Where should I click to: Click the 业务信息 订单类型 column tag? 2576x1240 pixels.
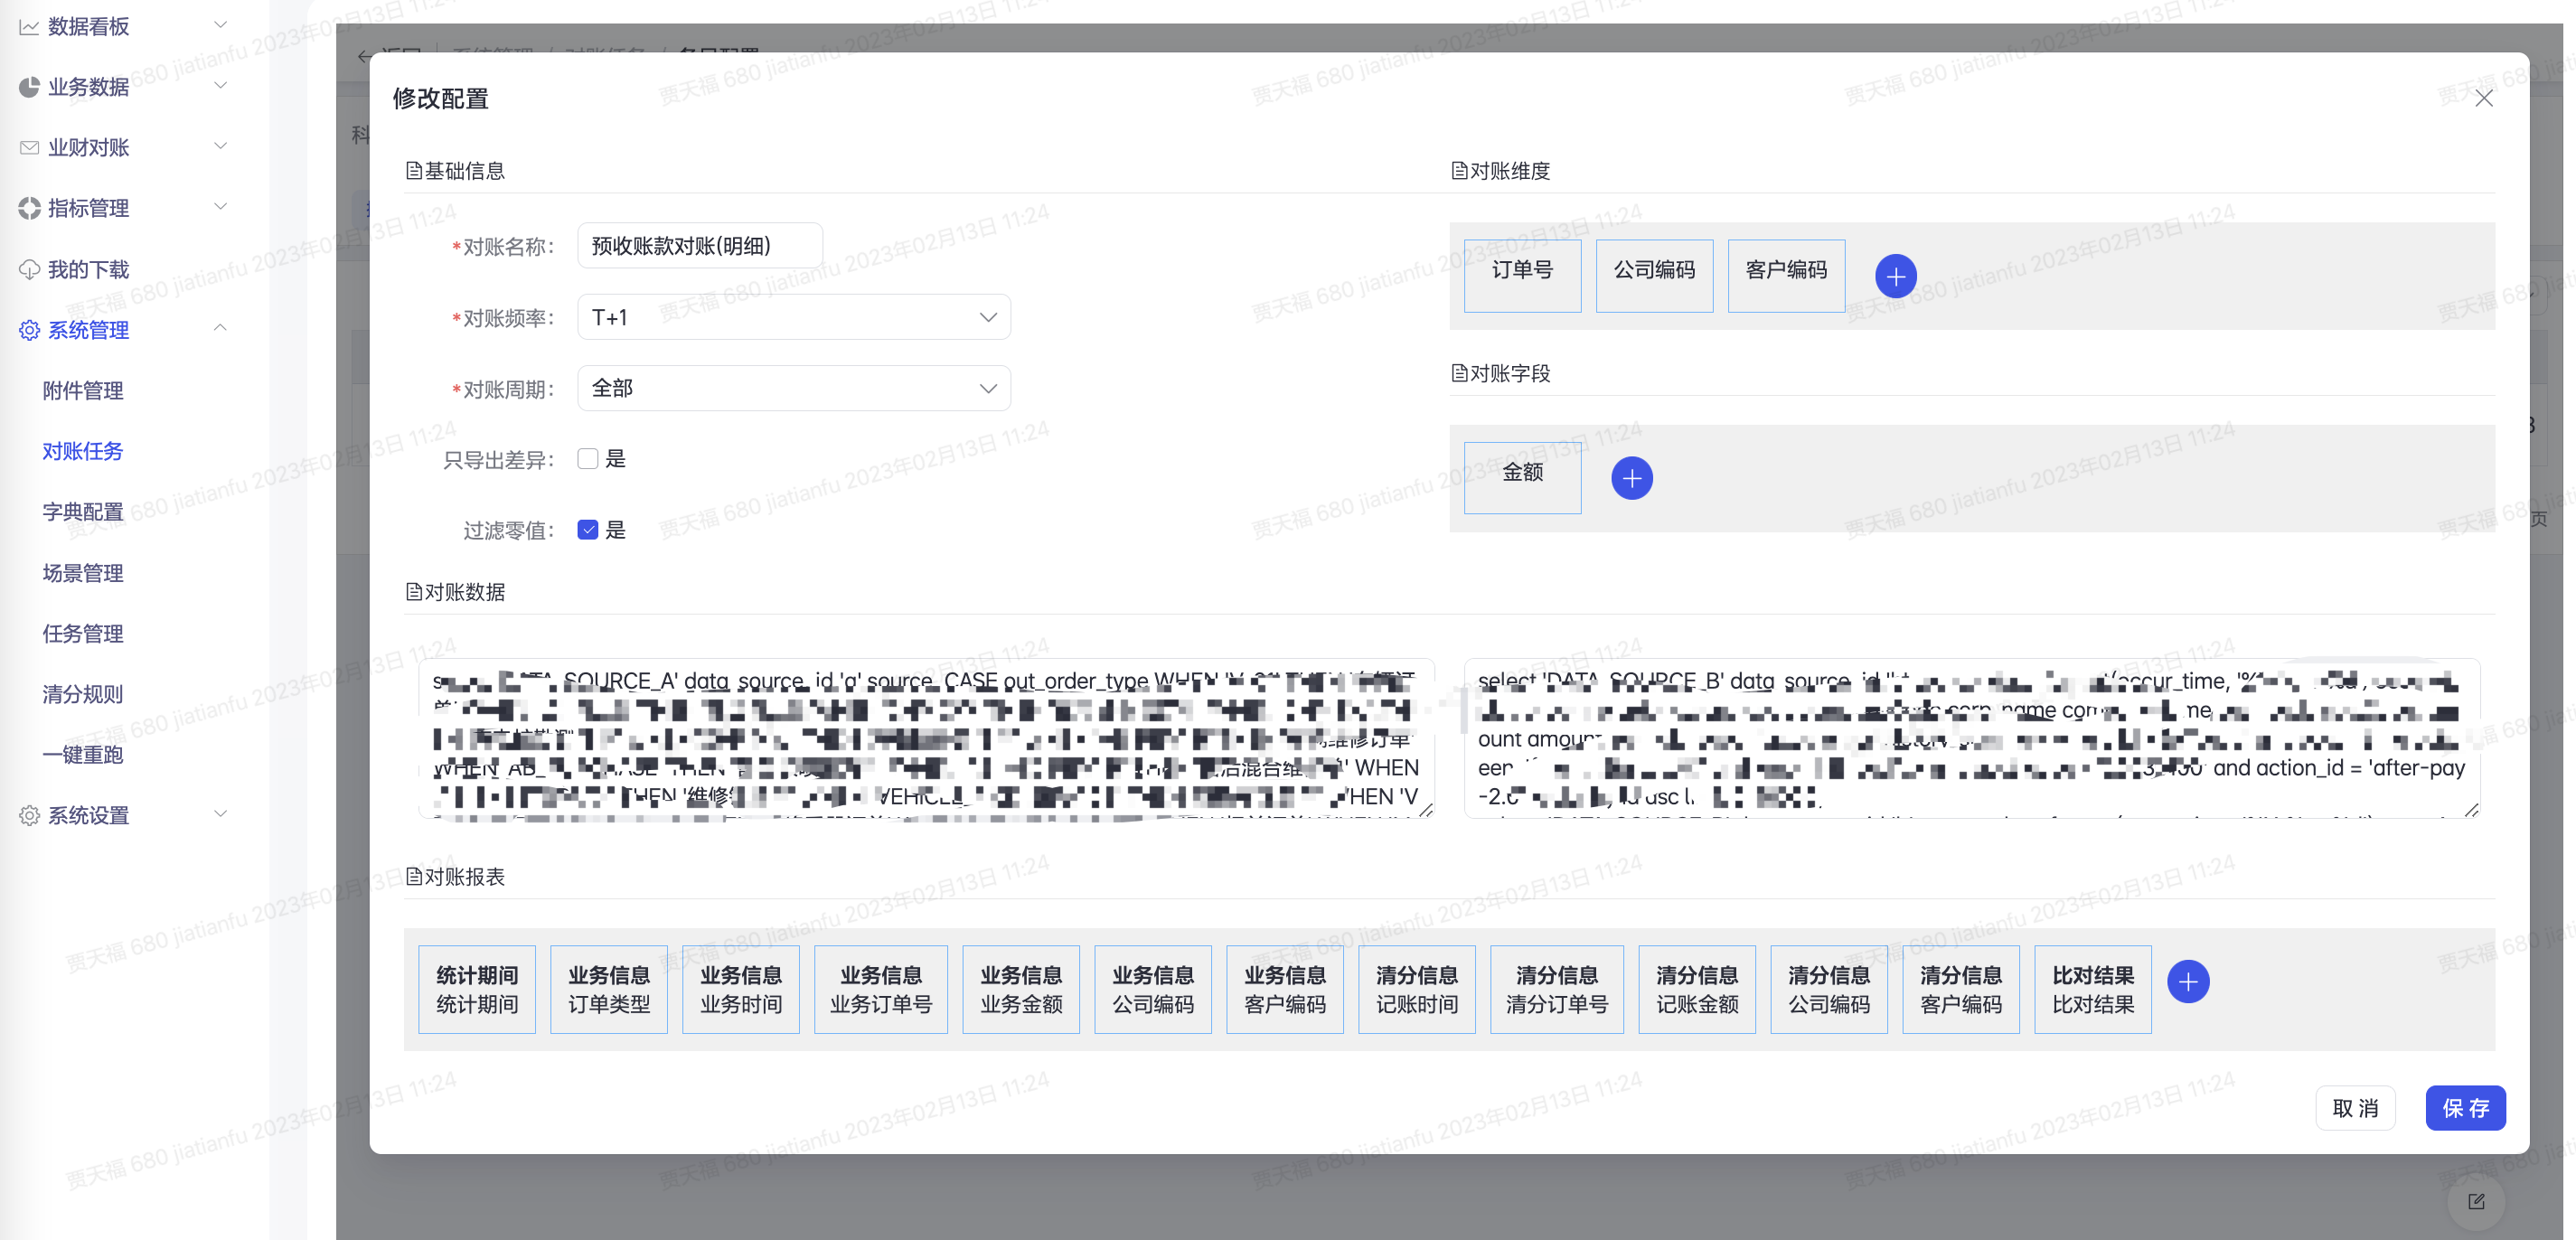pyautogui.click(x=609, y=989)
